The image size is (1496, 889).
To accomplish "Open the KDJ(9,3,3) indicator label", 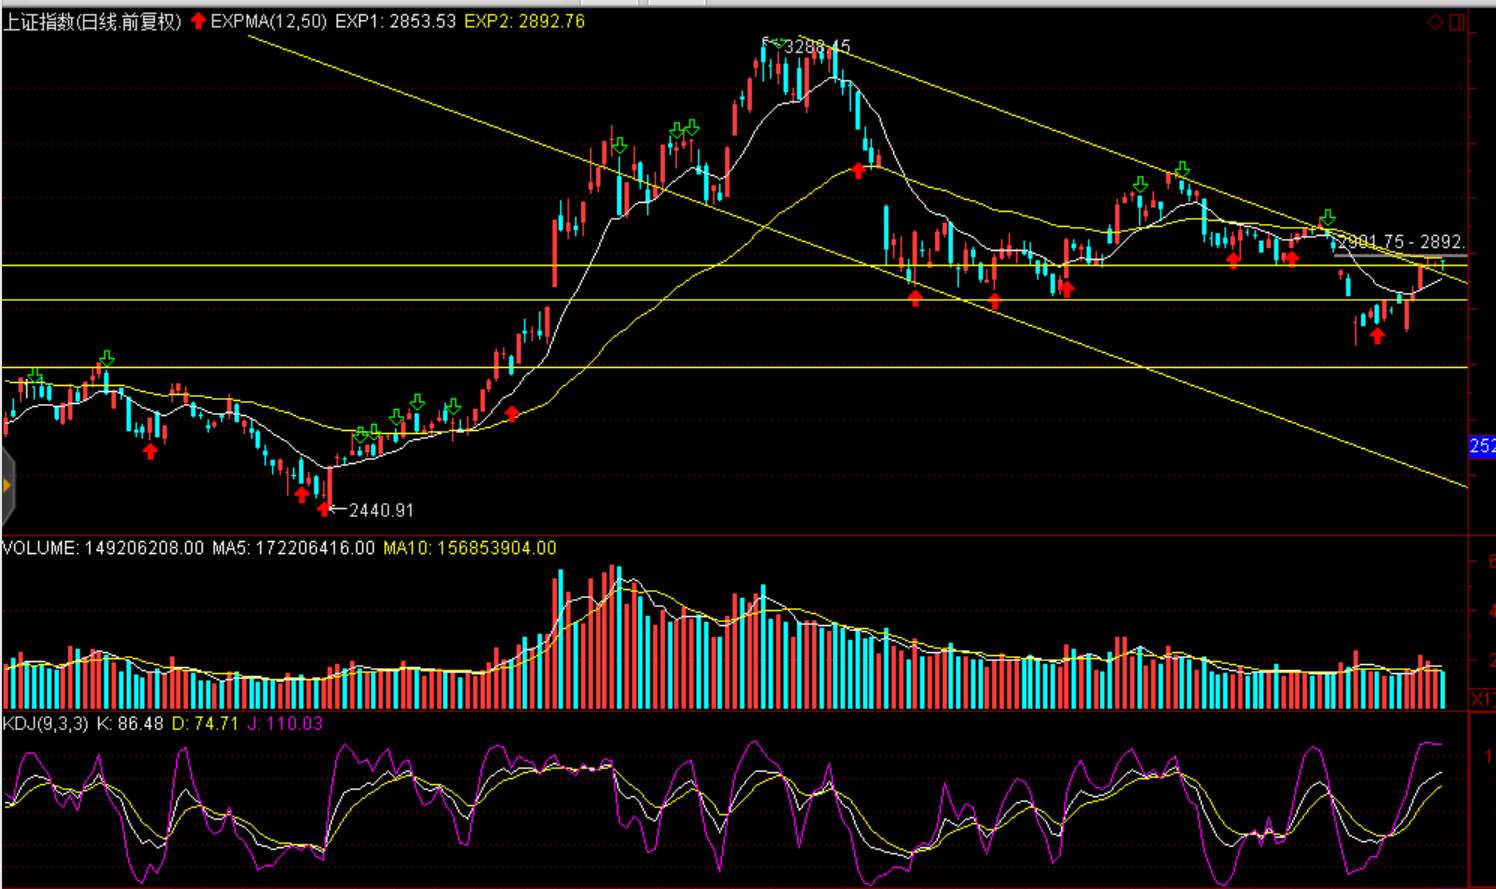I will click(45, 723).
